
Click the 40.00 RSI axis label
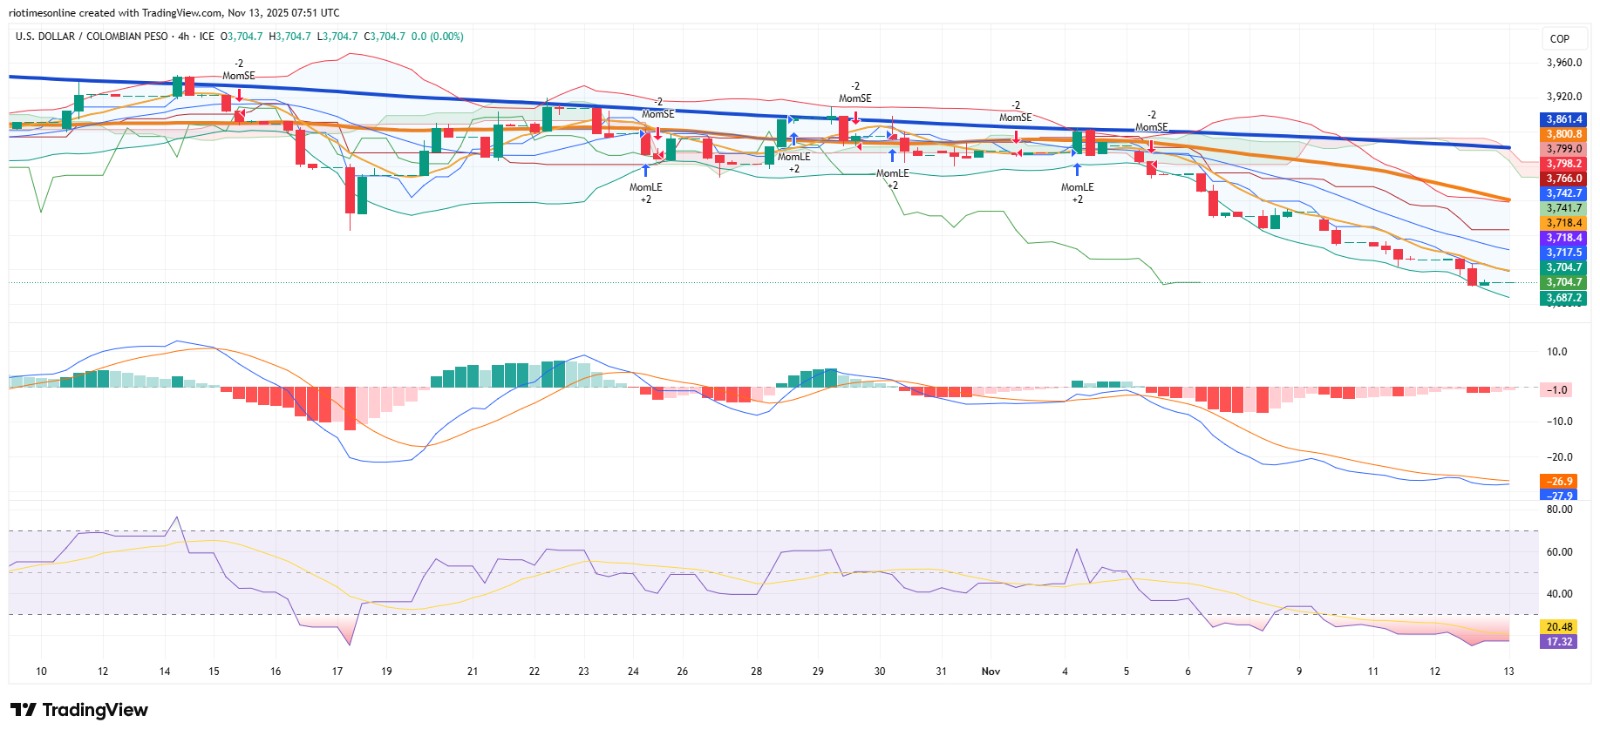point(1559,594)
